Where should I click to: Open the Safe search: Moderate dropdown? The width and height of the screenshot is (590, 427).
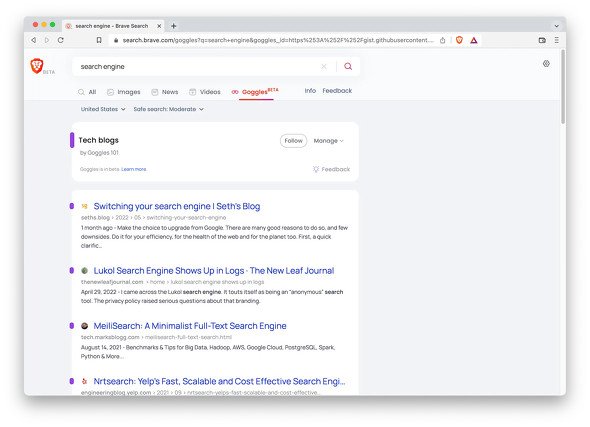coord(169,109)
